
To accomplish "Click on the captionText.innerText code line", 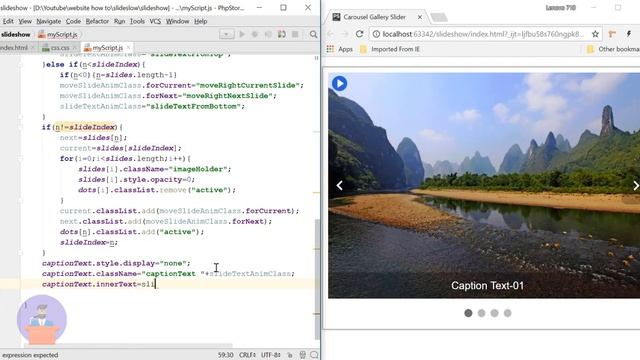I will tap(99, 284).
